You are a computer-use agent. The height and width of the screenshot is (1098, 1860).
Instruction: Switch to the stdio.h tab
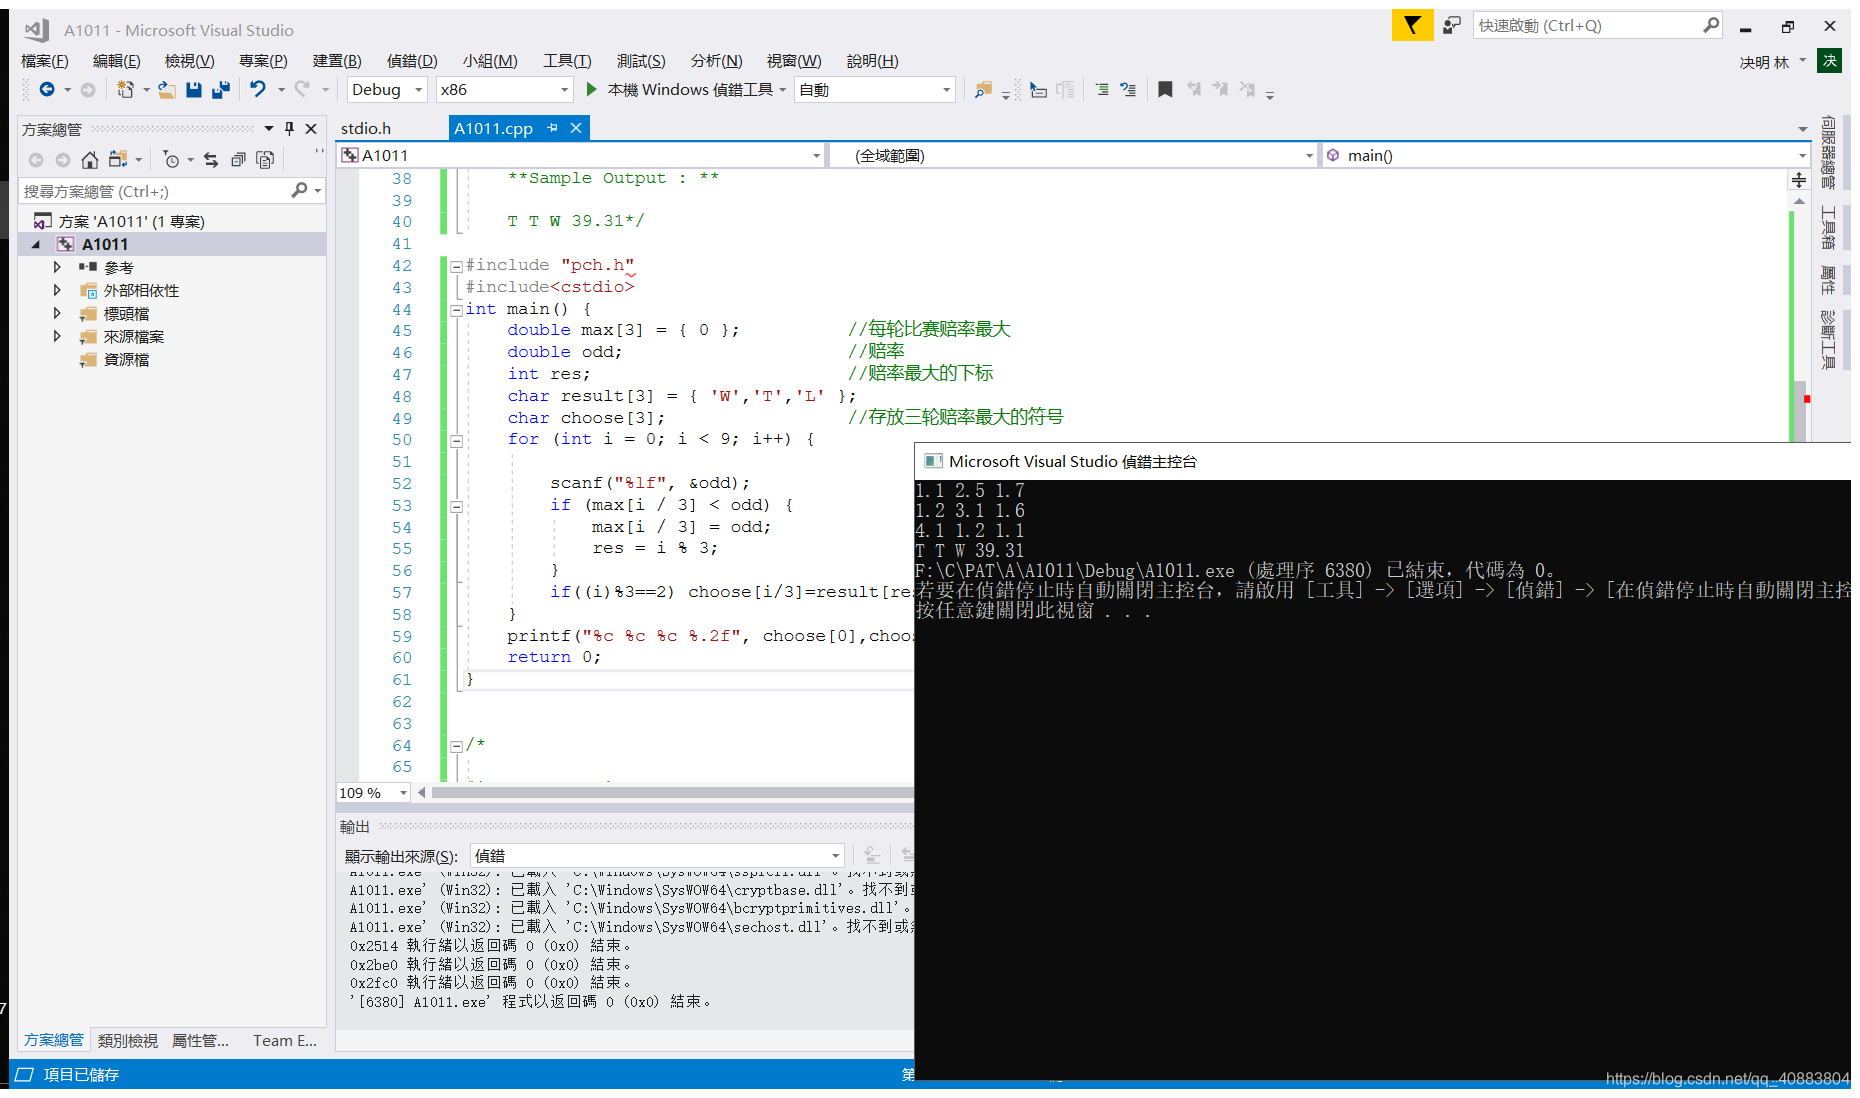click(x=366, y=128)
